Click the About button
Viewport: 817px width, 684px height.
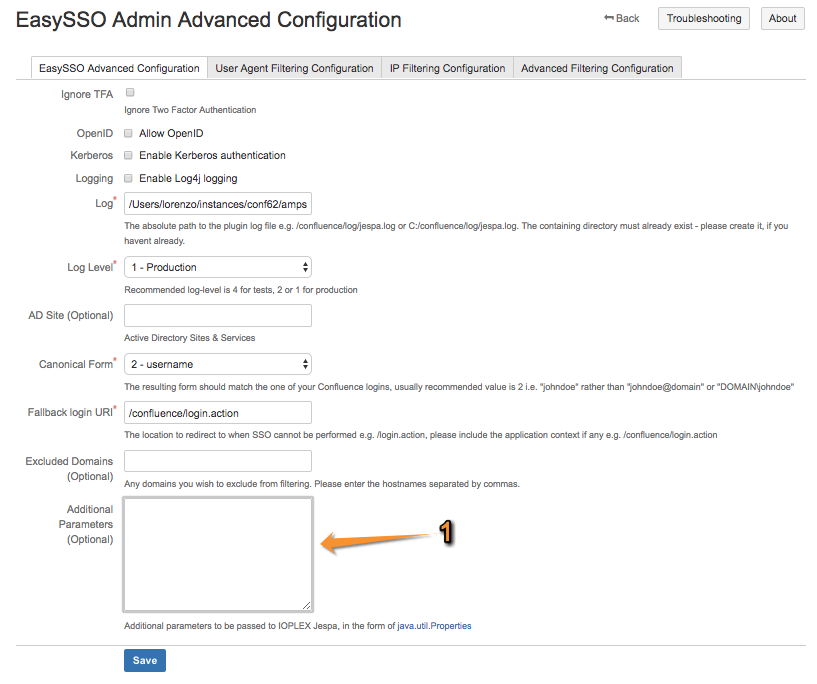[x=782, y=18]
